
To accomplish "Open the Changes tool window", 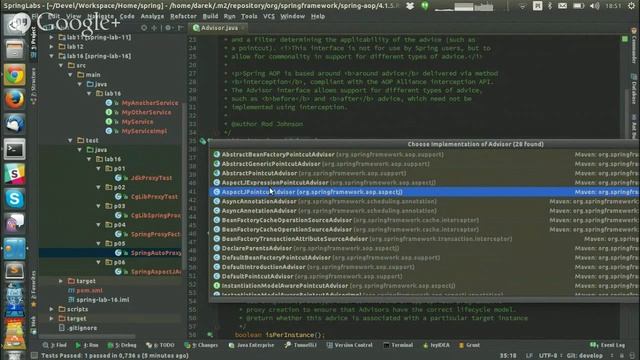I will (x=201, y=345).
